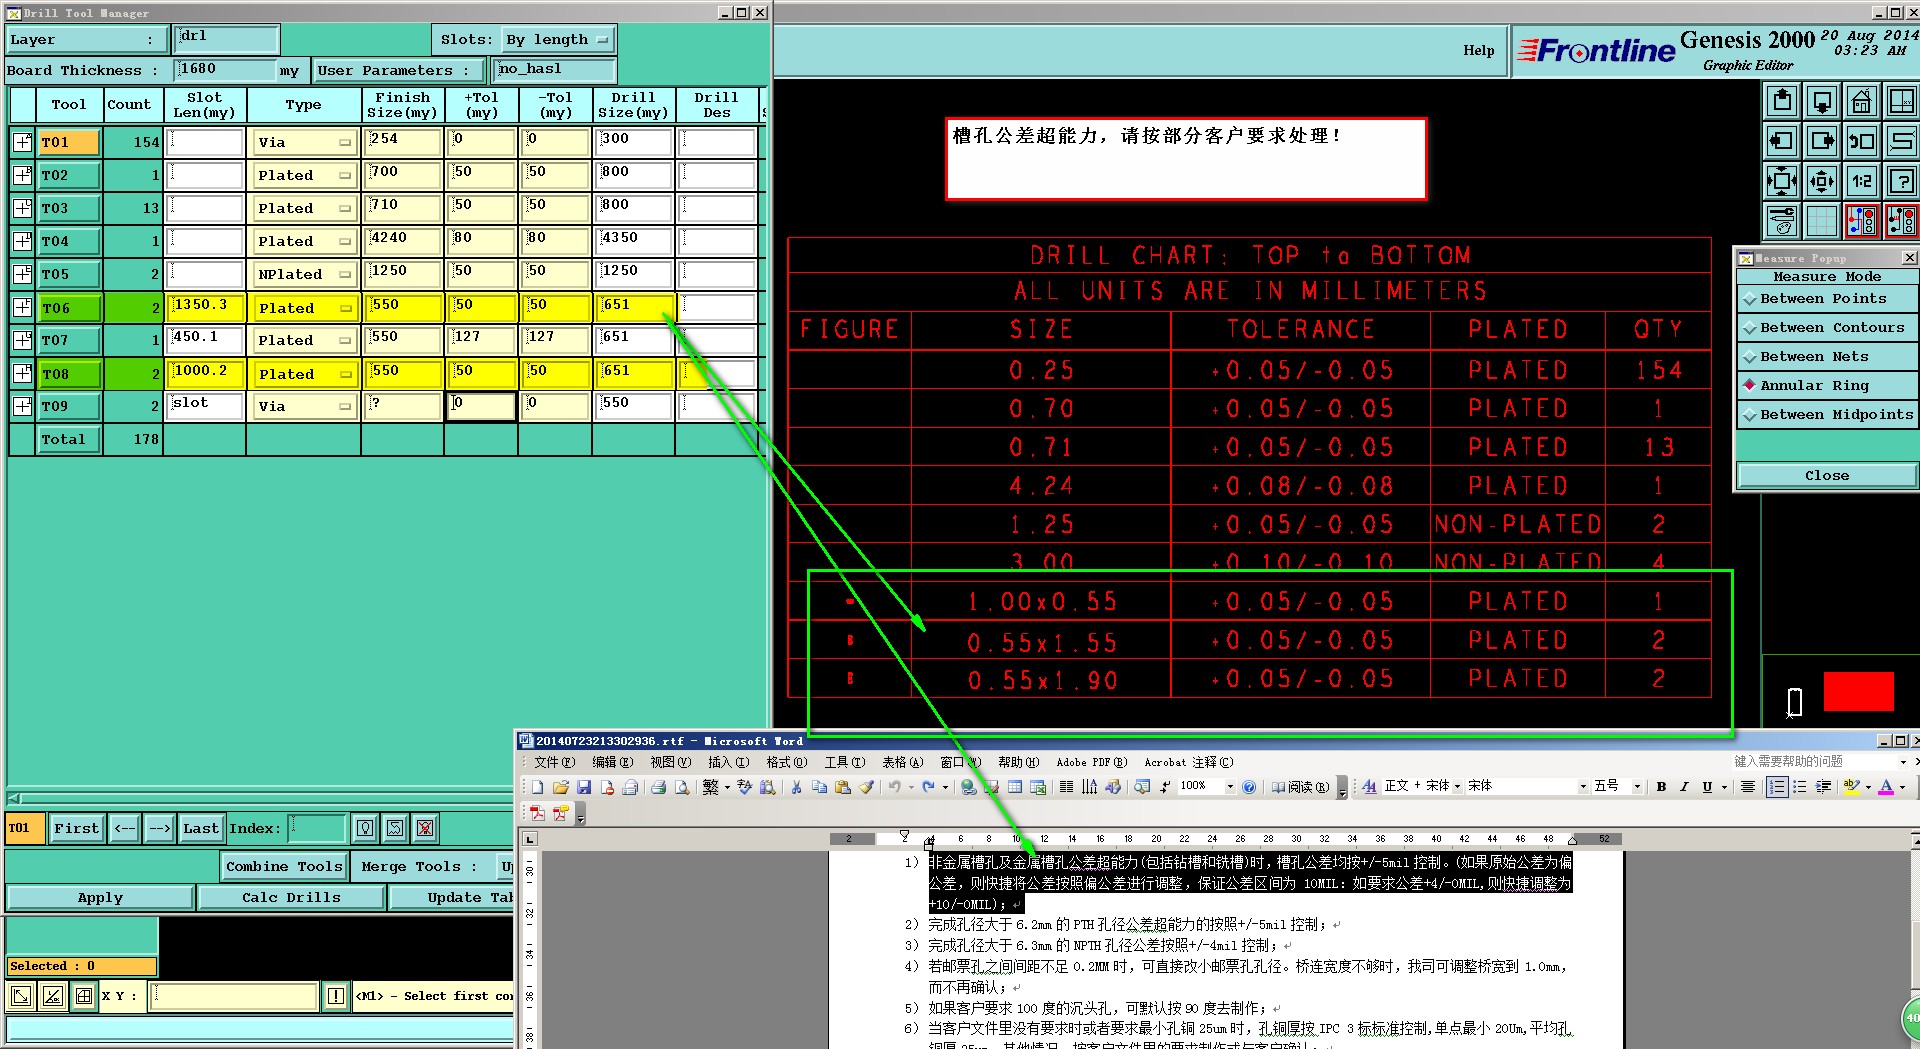The width and height of the screenshot is (1920, 1049).
Task: Click the Bold B icon in Word
Action: [1661, 787]
